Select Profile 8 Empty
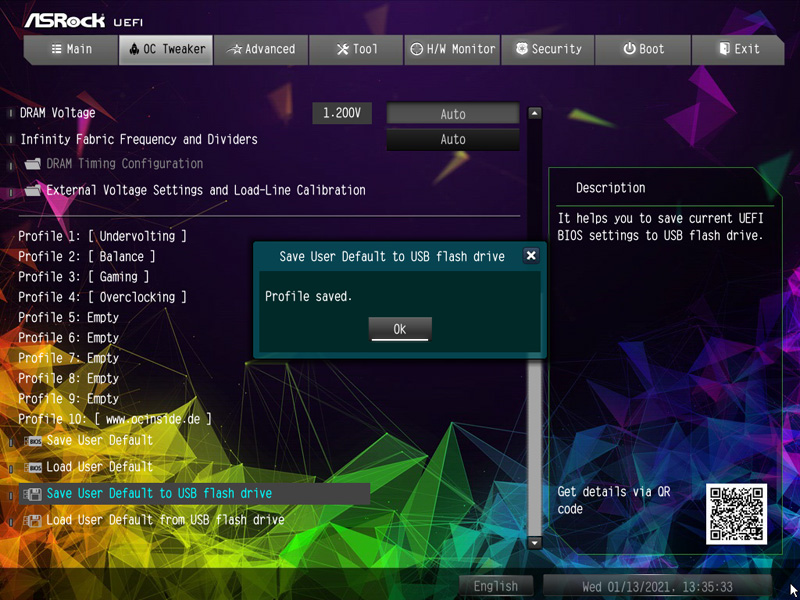 pos(68,379)
